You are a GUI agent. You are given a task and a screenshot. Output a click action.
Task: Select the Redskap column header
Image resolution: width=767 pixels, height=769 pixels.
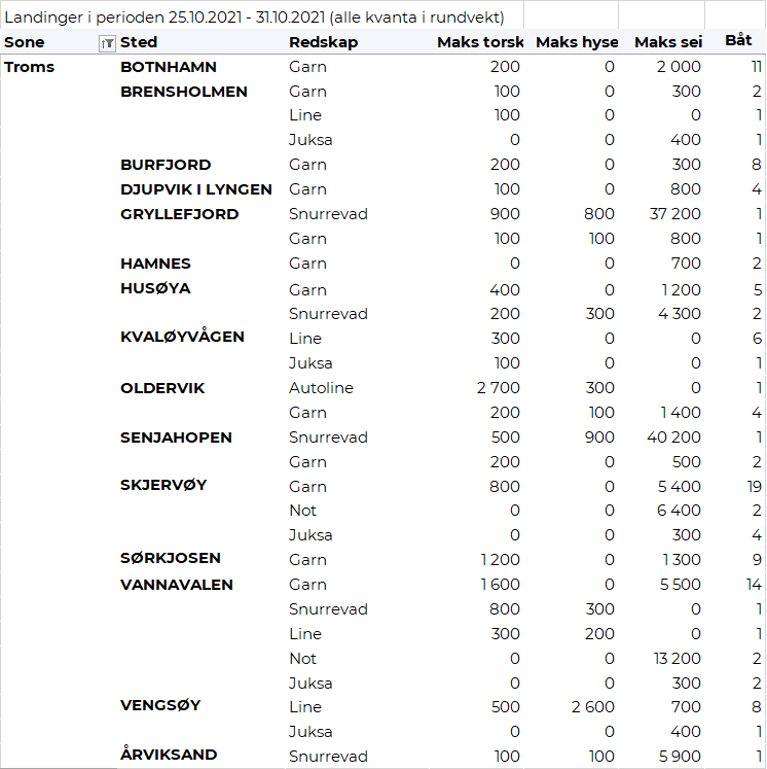click(x=323, y=43)
